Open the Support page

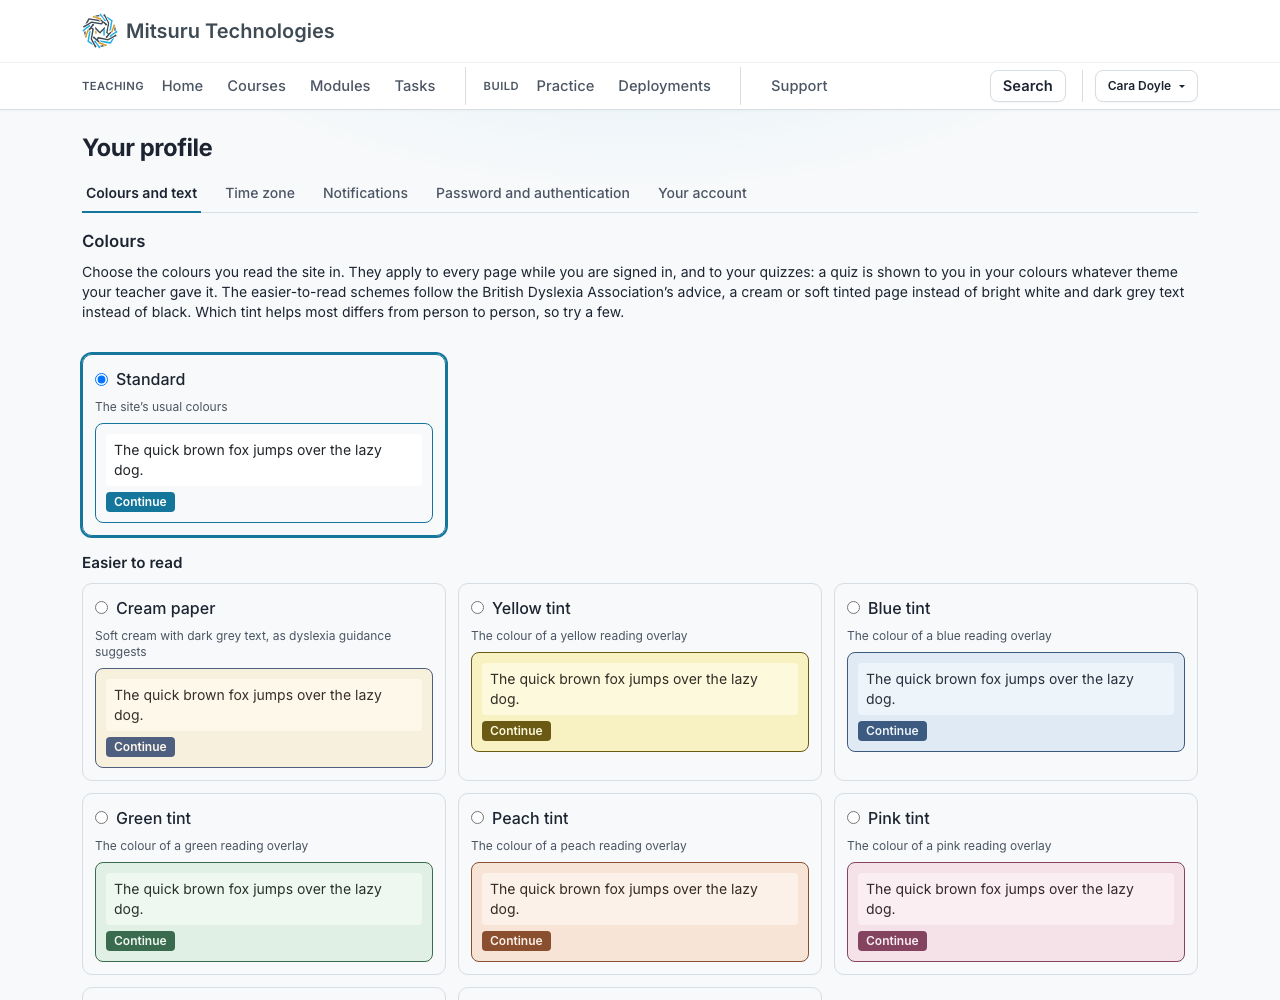[799, 86]
